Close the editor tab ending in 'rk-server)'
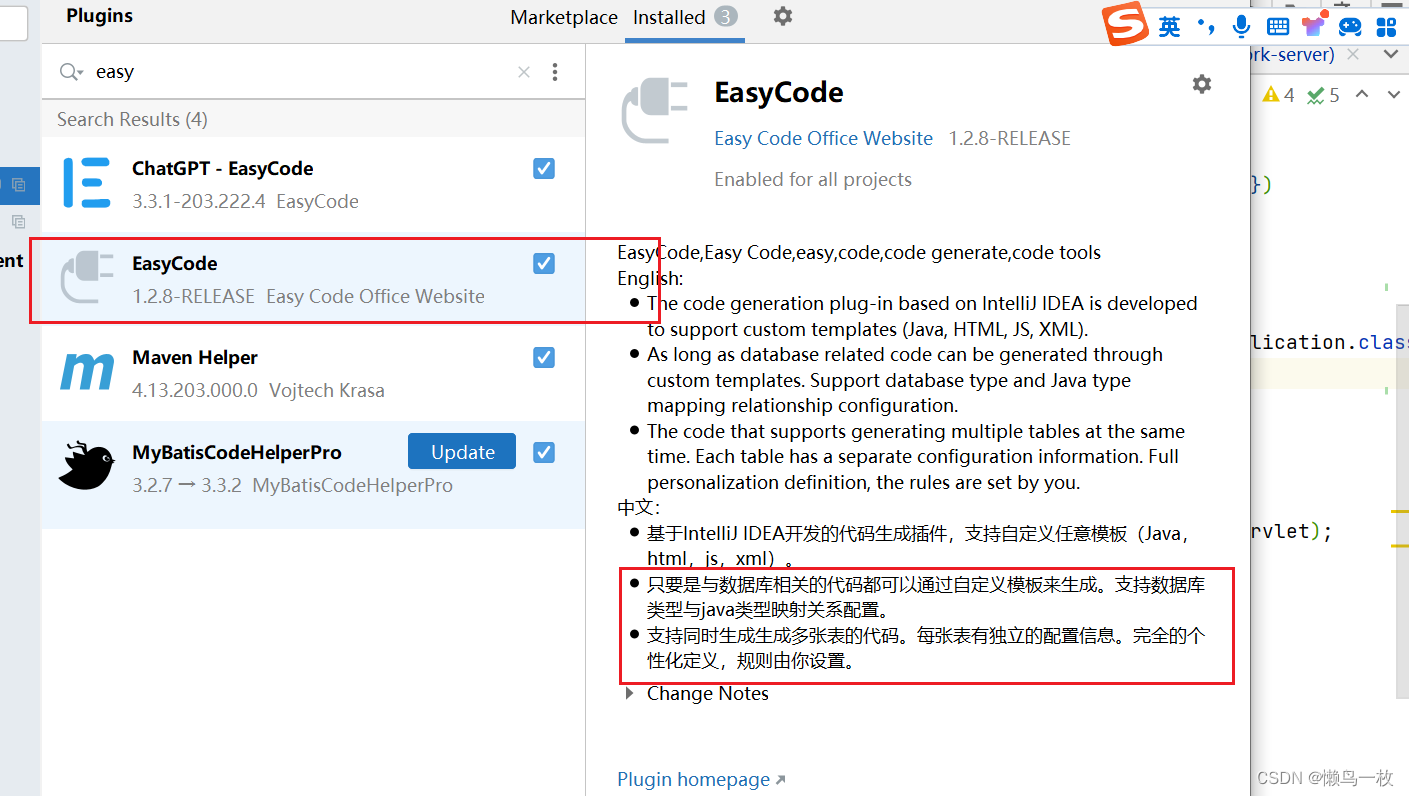The image size is (1409, 796). click(x=1352, y=55)
